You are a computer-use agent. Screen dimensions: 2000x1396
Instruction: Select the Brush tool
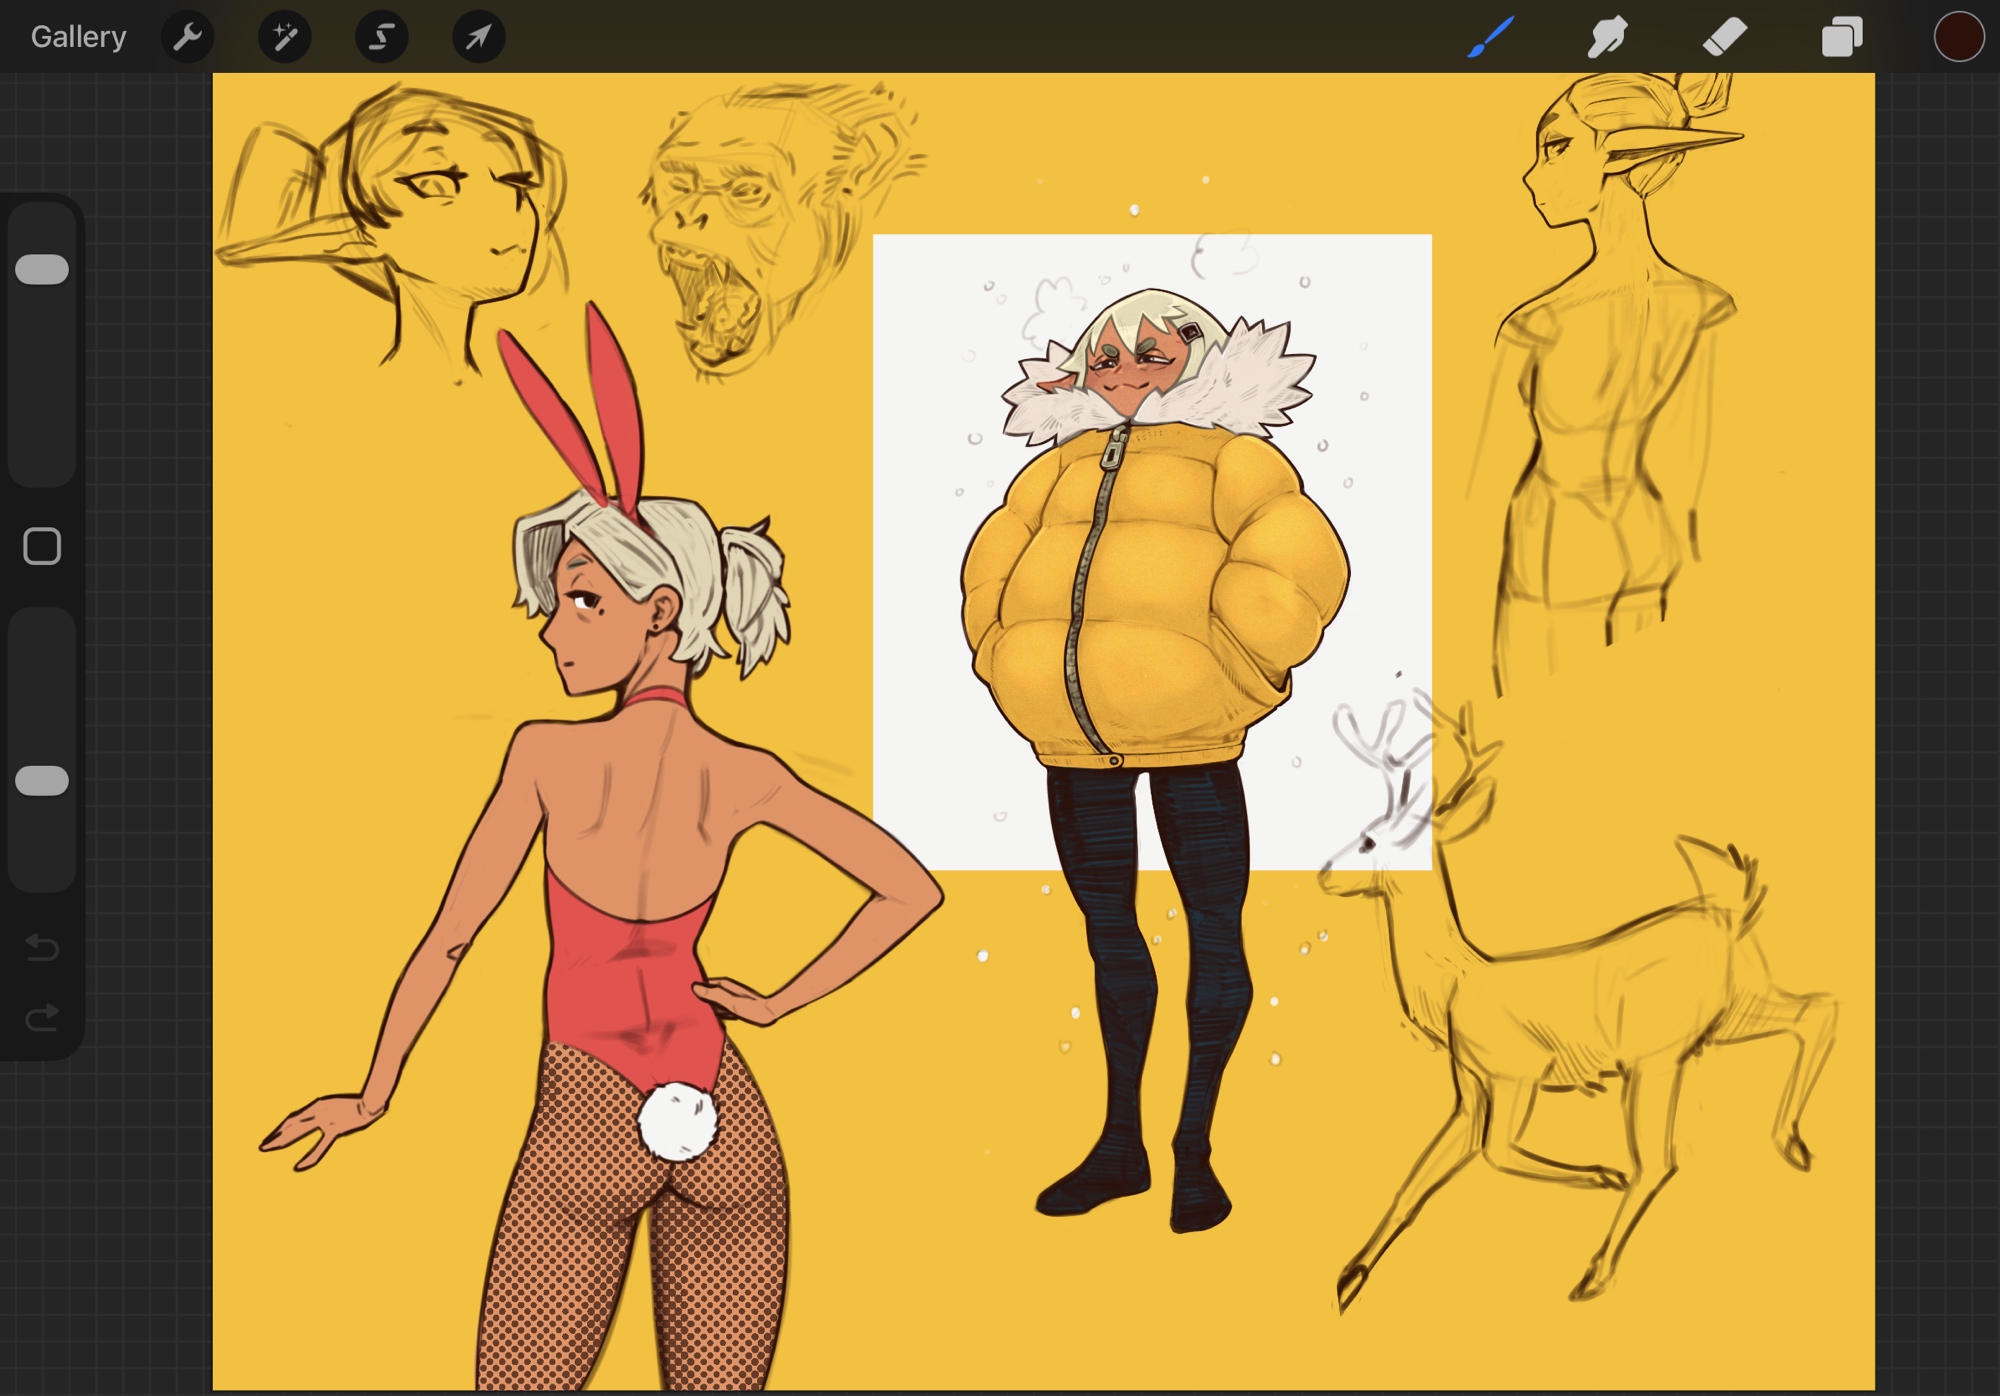pos(1490,37)
